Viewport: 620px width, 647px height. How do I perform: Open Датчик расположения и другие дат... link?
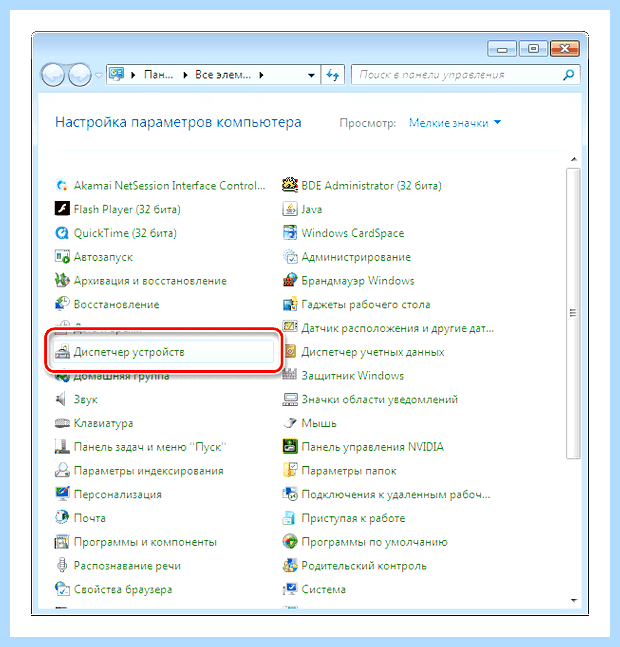[397, 328]
